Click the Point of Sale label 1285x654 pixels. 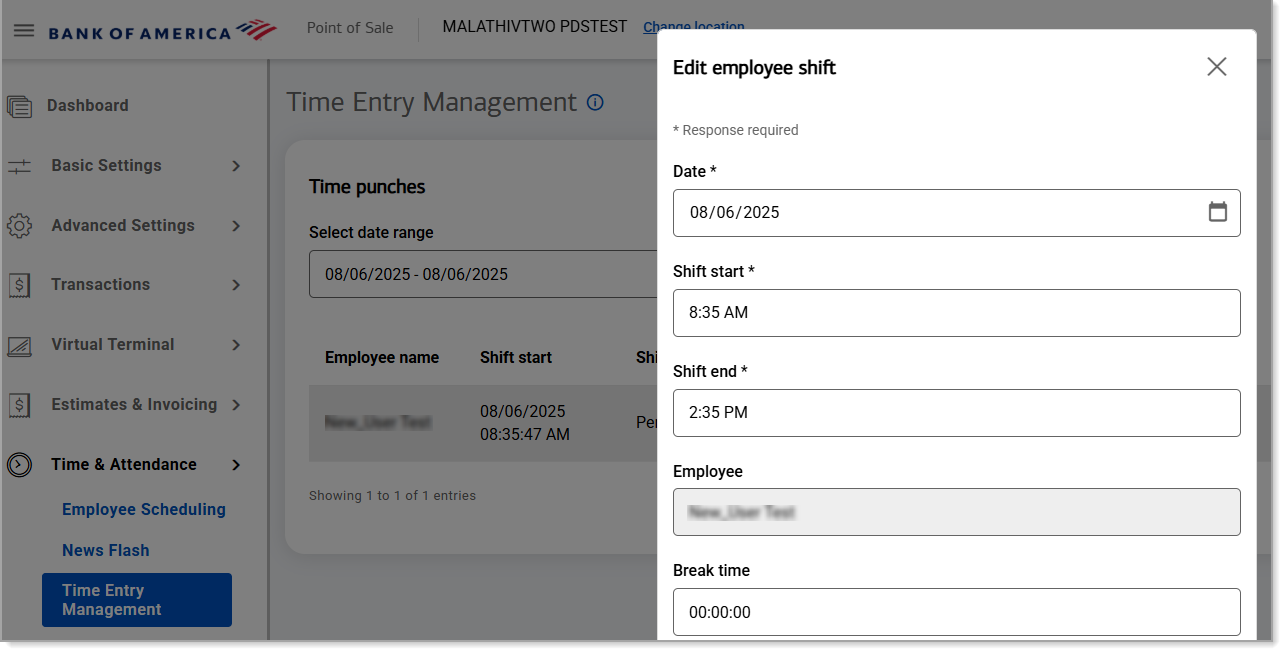(350, 28)
